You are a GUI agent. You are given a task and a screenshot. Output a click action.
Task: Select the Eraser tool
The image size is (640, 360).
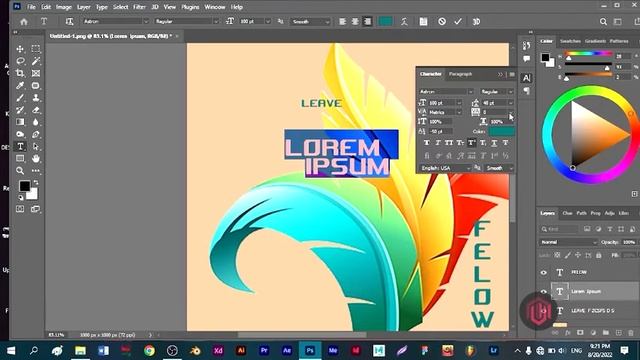coord(36,110)
